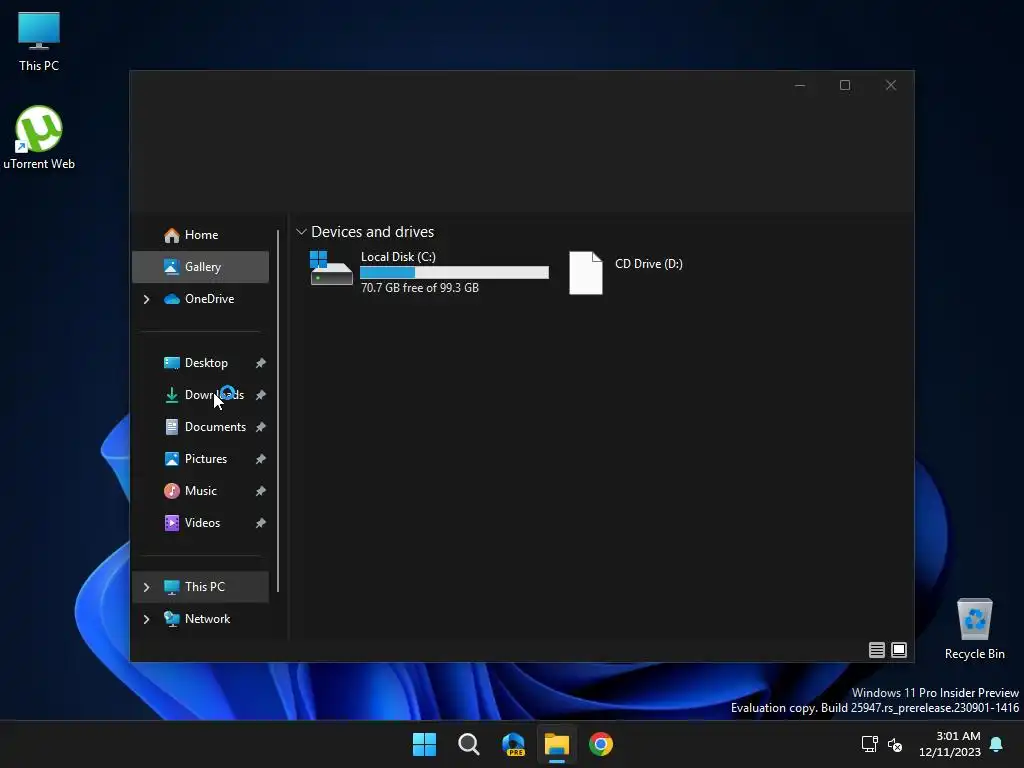Launch Google Chrome from taskbar

coord(601,744)
